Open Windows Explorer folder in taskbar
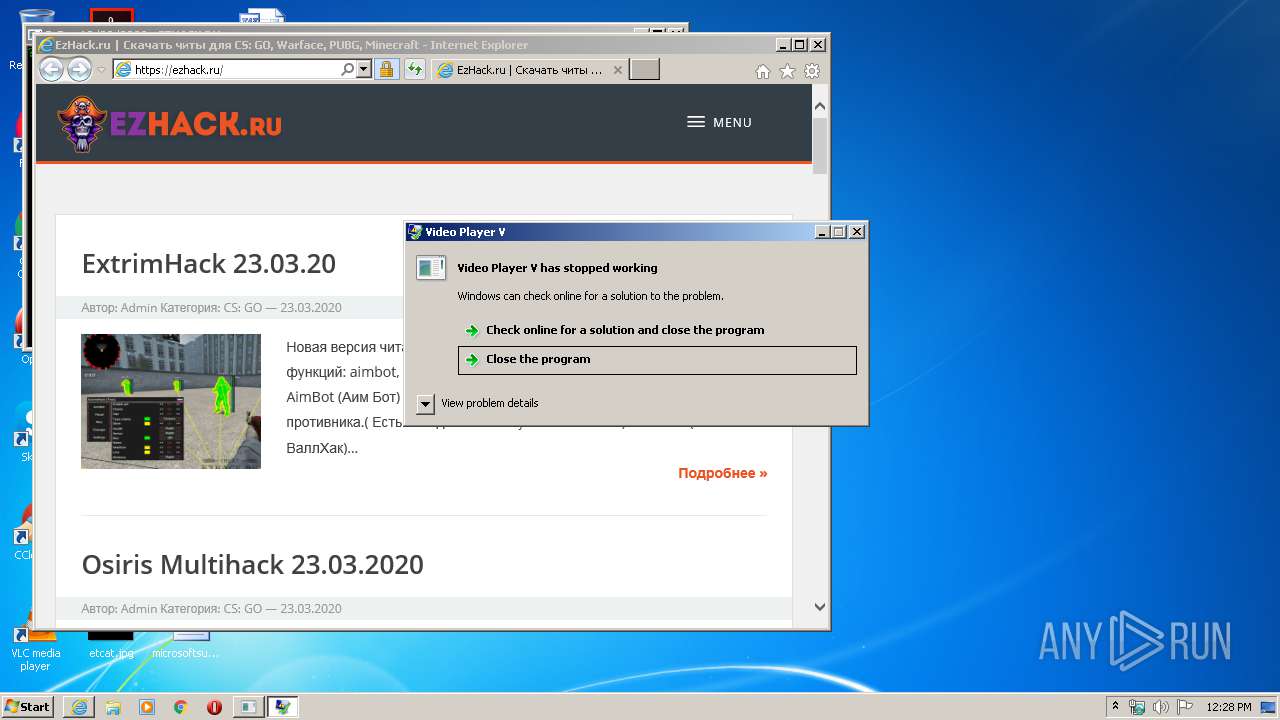The image size is (1280, 720). [113, 707]
